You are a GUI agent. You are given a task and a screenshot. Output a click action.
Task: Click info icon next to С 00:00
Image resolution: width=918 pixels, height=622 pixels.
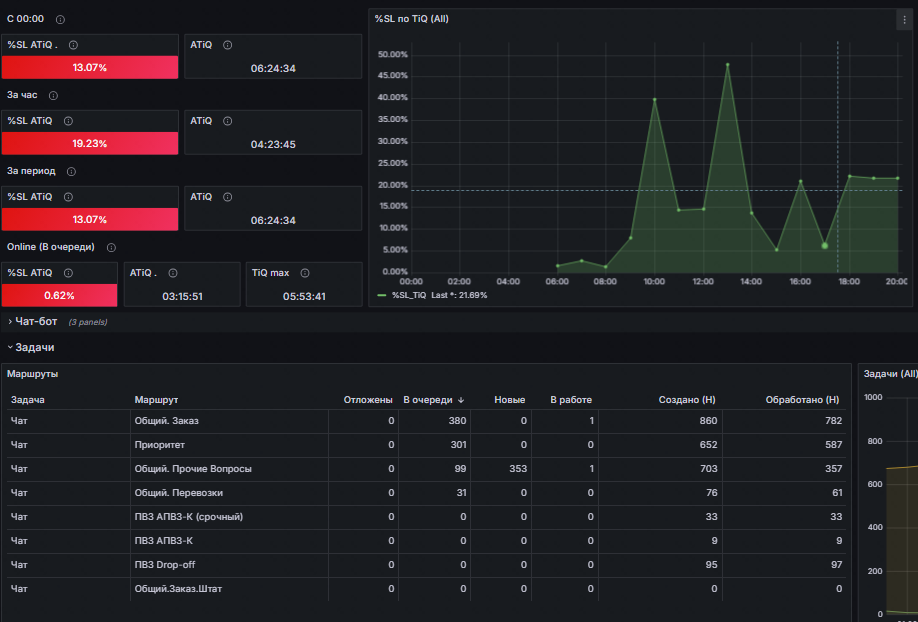[60, 19]
